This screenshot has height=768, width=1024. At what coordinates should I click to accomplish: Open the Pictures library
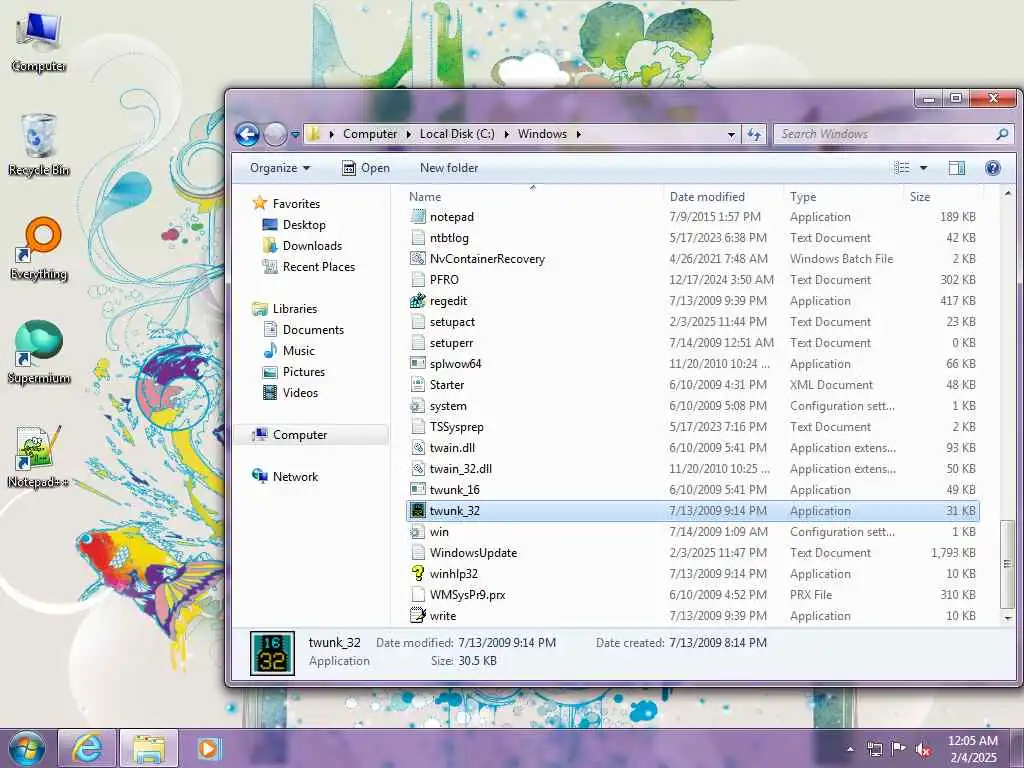pyautogui.click(x=293, y=372)
